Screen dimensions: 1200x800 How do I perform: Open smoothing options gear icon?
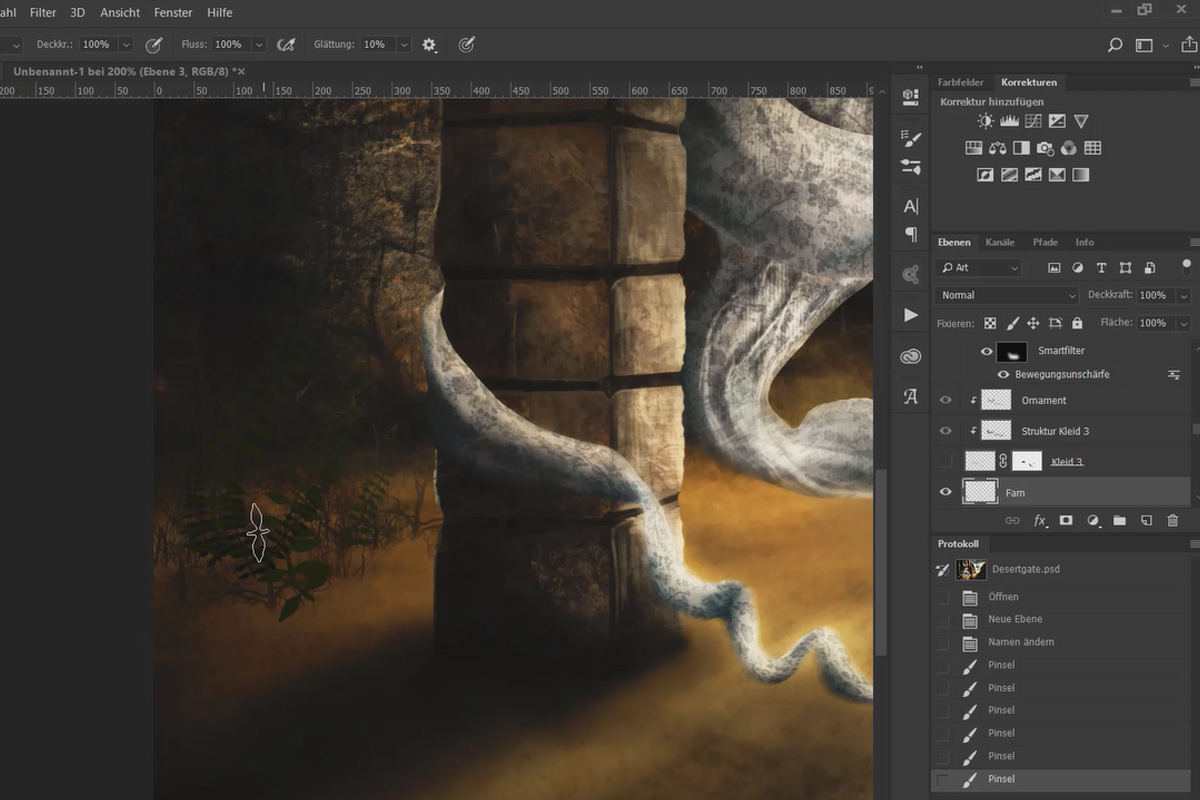click(x=429, y=45)
